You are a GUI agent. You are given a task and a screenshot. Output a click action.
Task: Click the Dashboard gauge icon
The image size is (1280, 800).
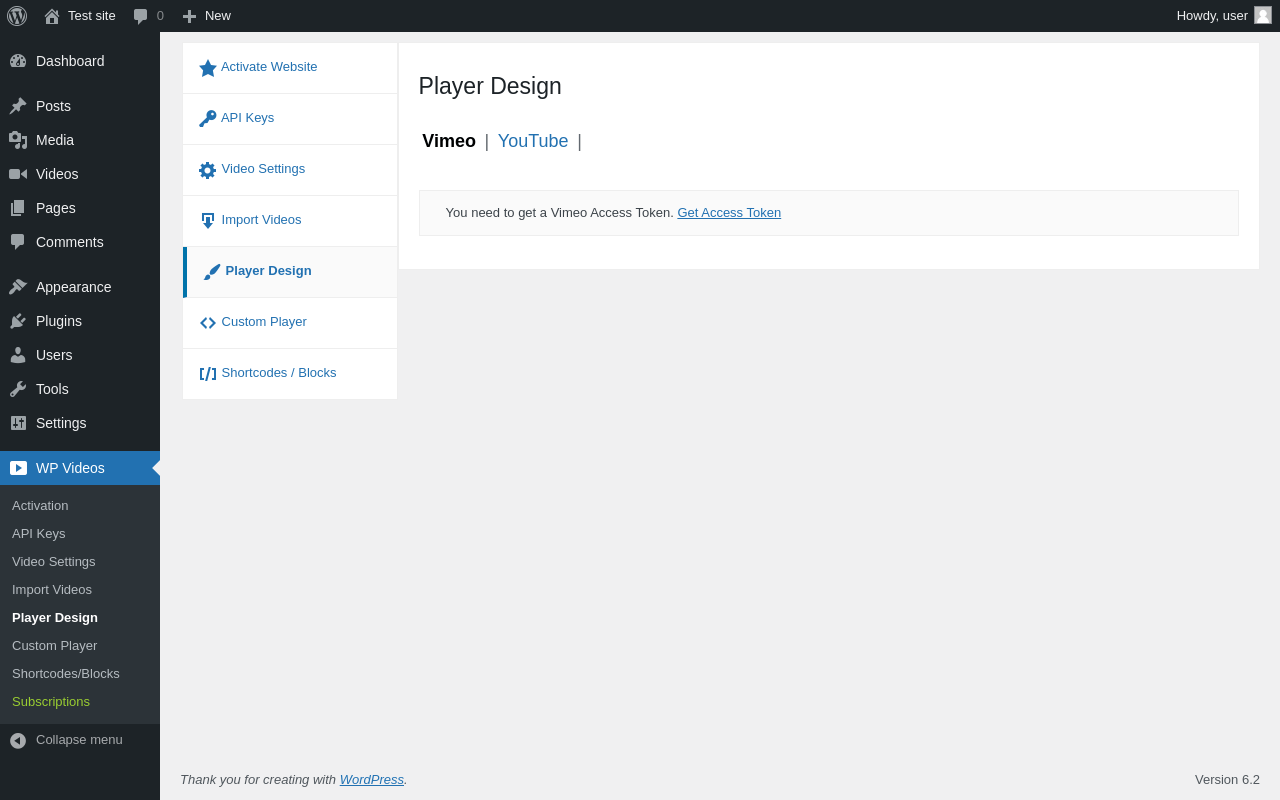click(18, 61)
